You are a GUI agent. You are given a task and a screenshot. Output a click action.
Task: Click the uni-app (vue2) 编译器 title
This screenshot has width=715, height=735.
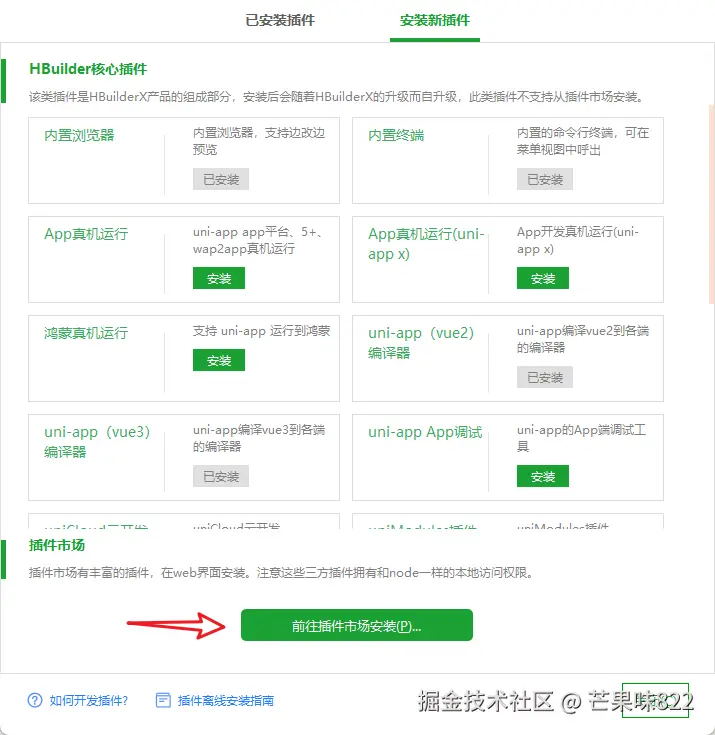click(x=421, y=343)
